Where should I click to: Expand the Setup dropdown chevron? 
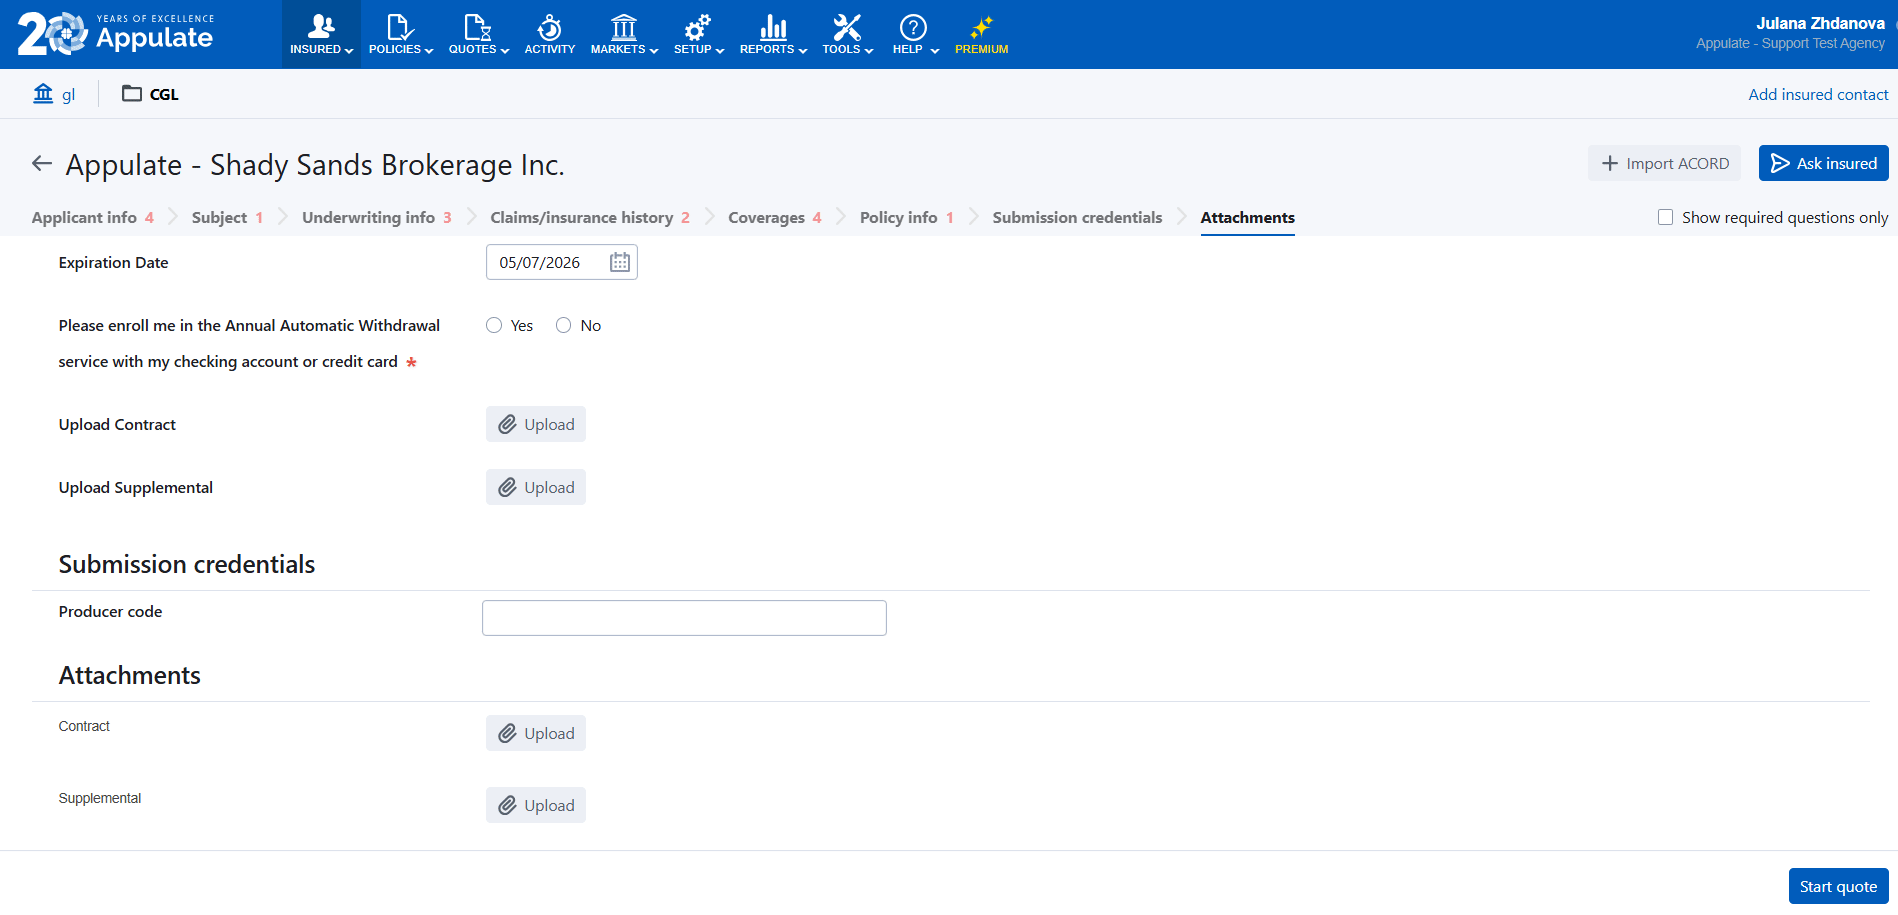point(720,51)
